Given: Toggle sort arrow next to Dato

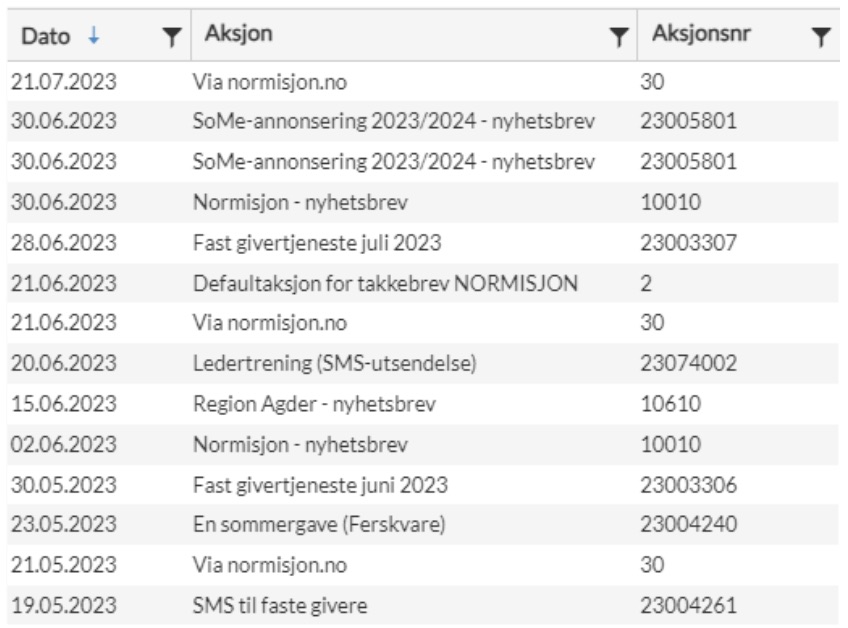Looking at the screenshot, I should click(x=94, y=36).
